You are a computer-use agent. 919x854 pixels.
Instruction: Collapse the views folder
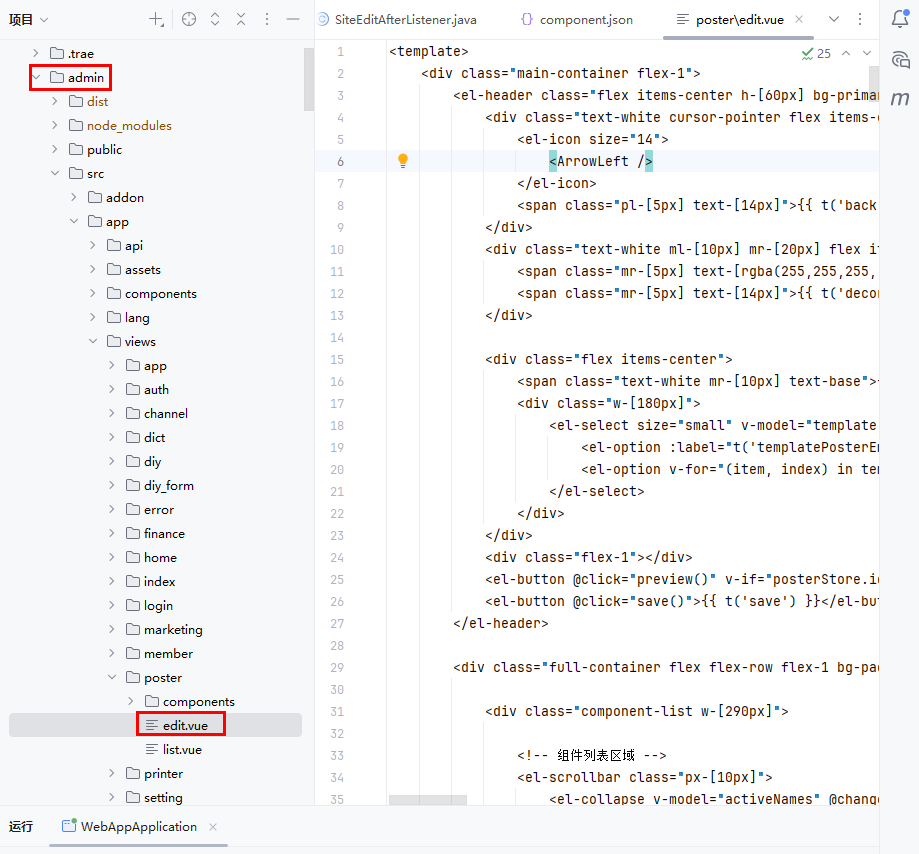(x=93, y=341)
